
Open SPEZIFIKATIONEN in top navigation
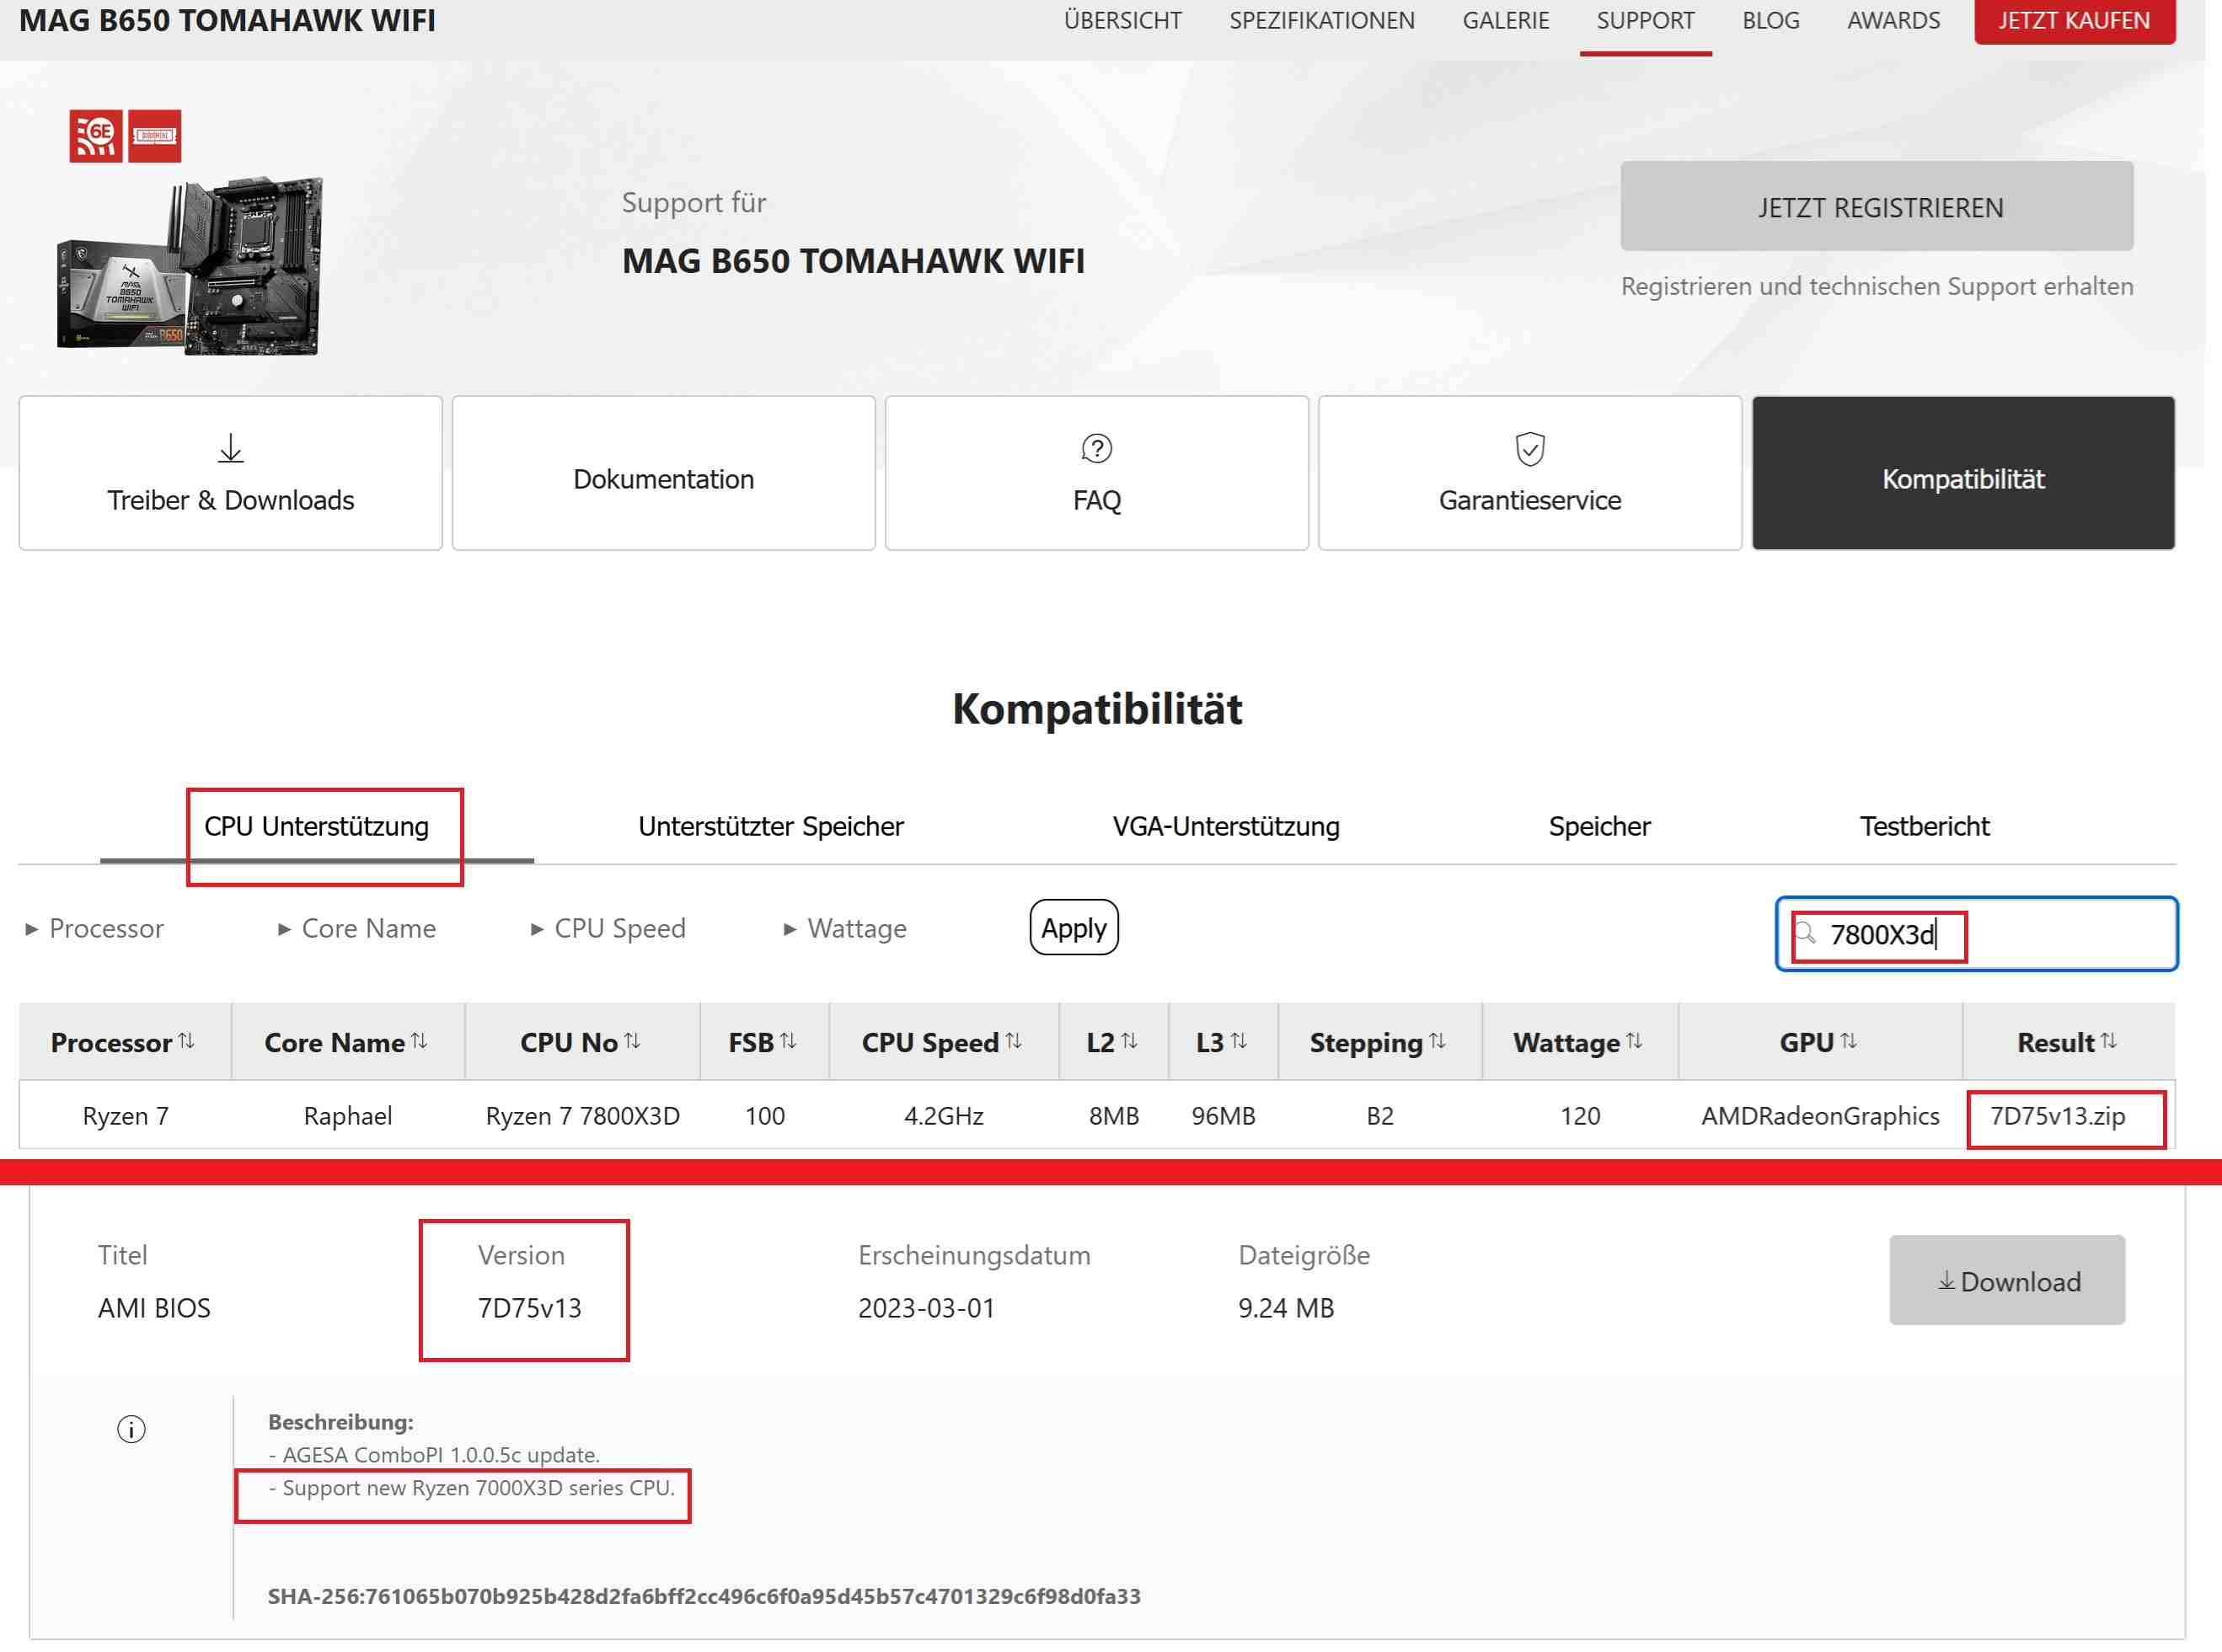1321,20
